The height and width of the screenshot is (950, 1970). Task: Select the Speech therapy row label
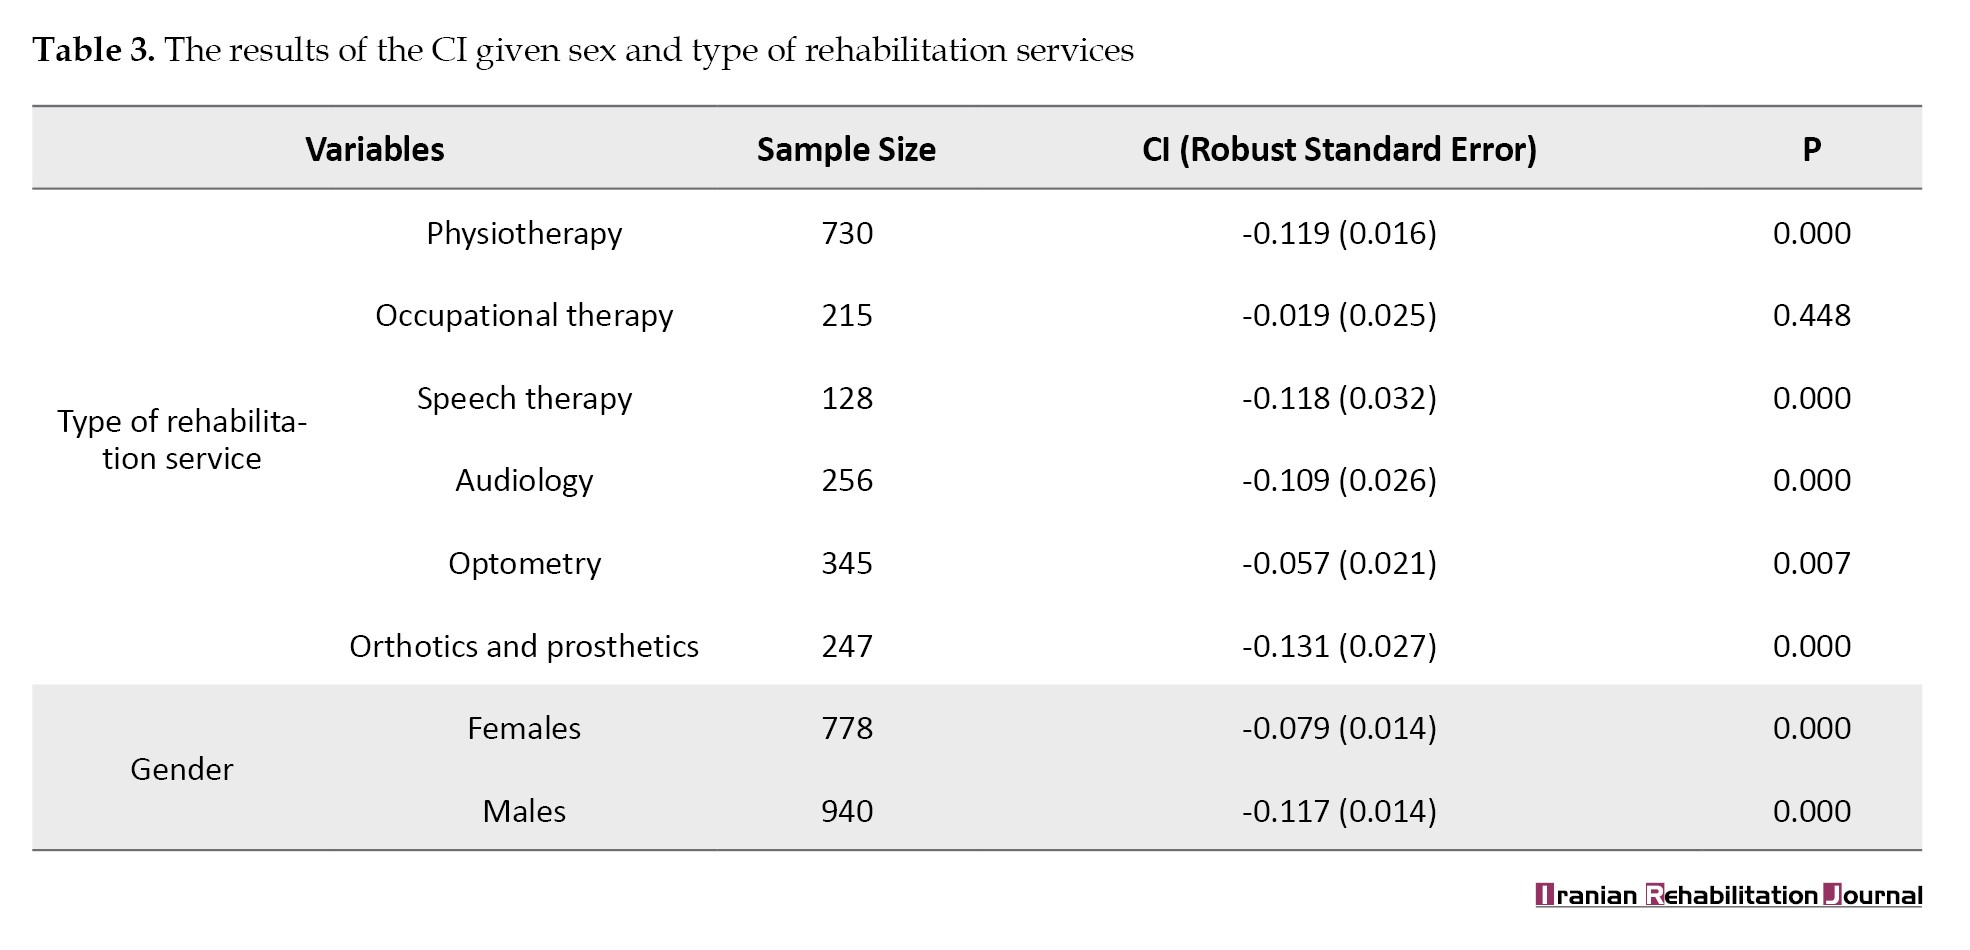pyautogui.click(x=524, y=398)
